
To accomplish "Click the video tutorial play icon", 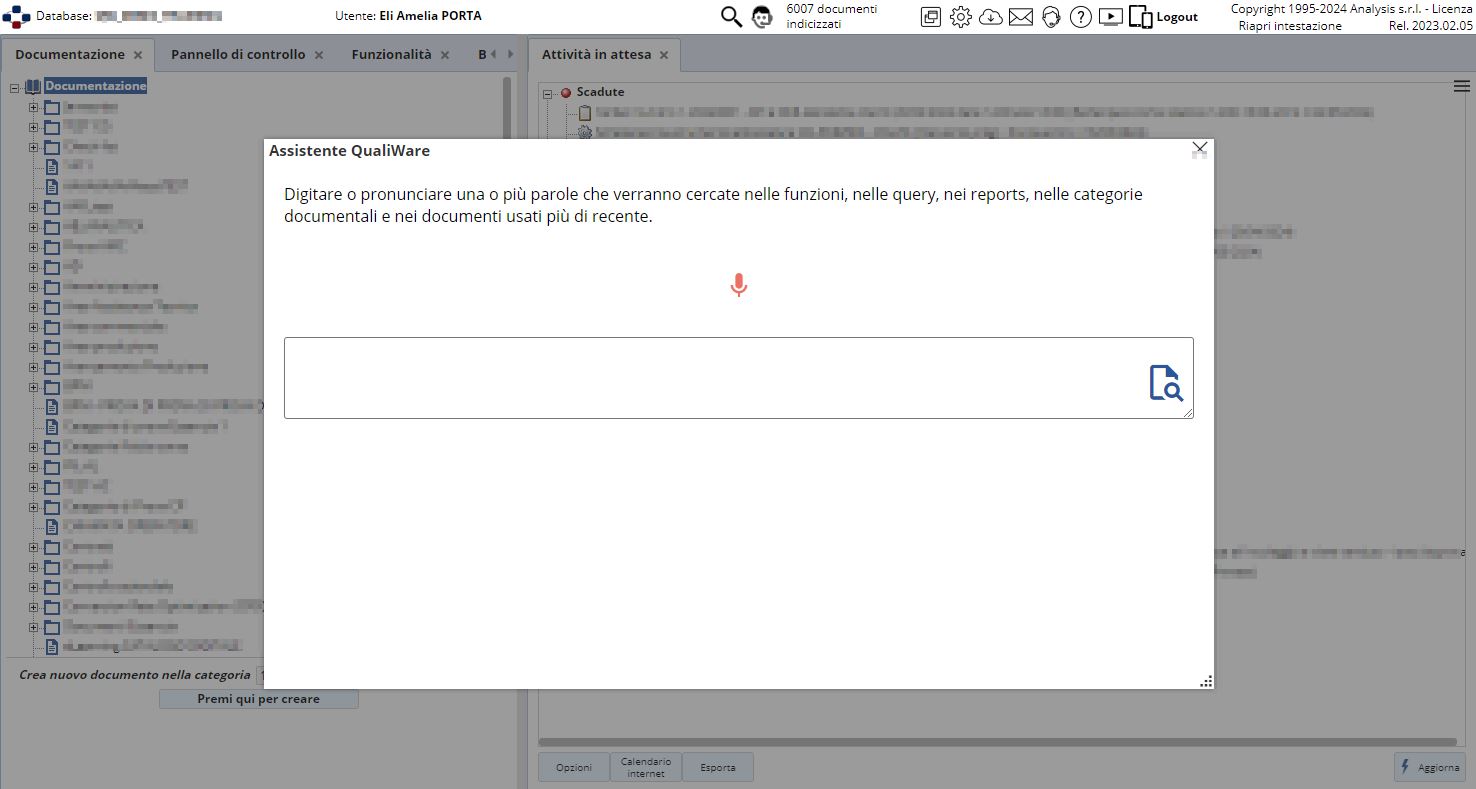I will (1110, 17).
